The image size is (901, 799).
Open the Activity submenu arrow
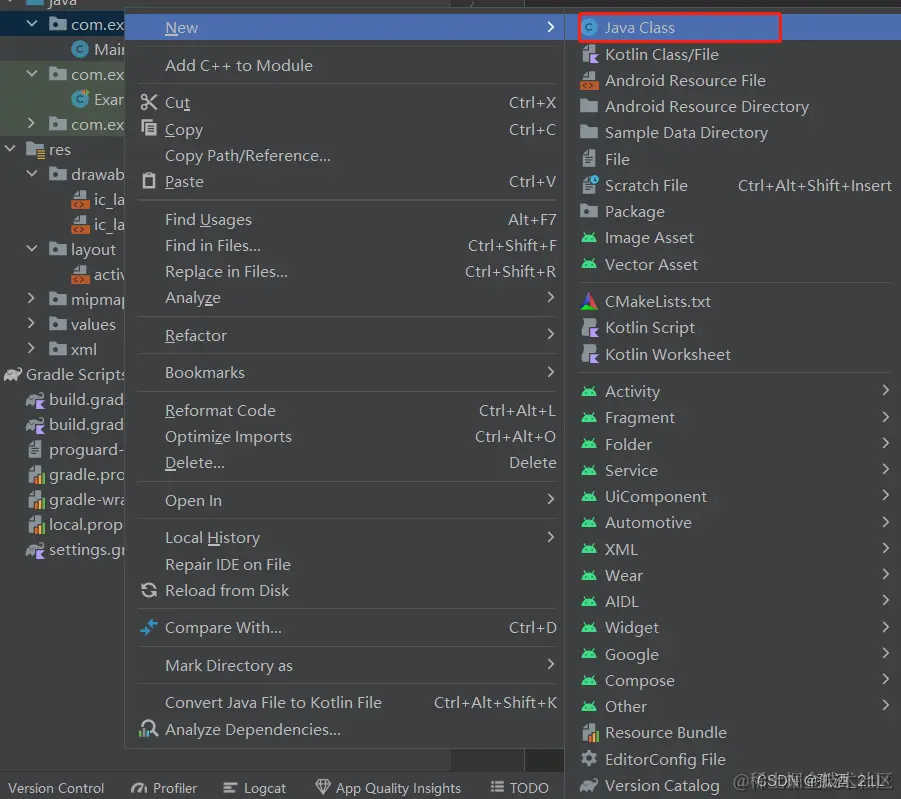coord(885,390)
